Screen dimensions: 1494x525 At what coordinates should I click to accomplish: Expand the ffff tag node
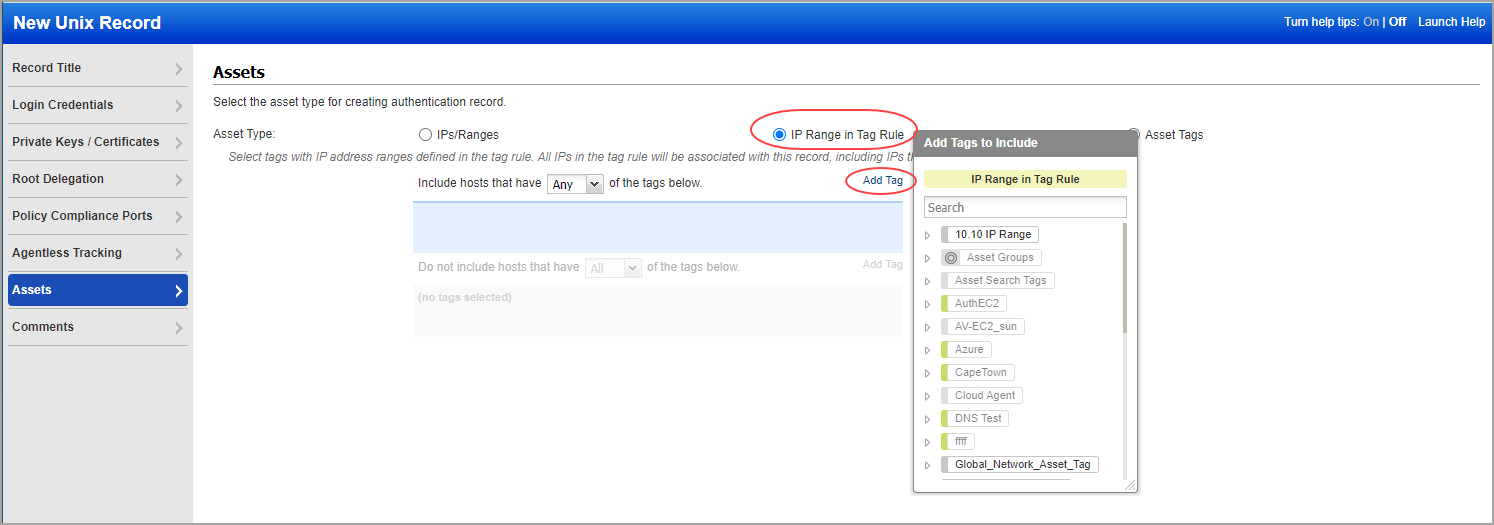point(928,442)
